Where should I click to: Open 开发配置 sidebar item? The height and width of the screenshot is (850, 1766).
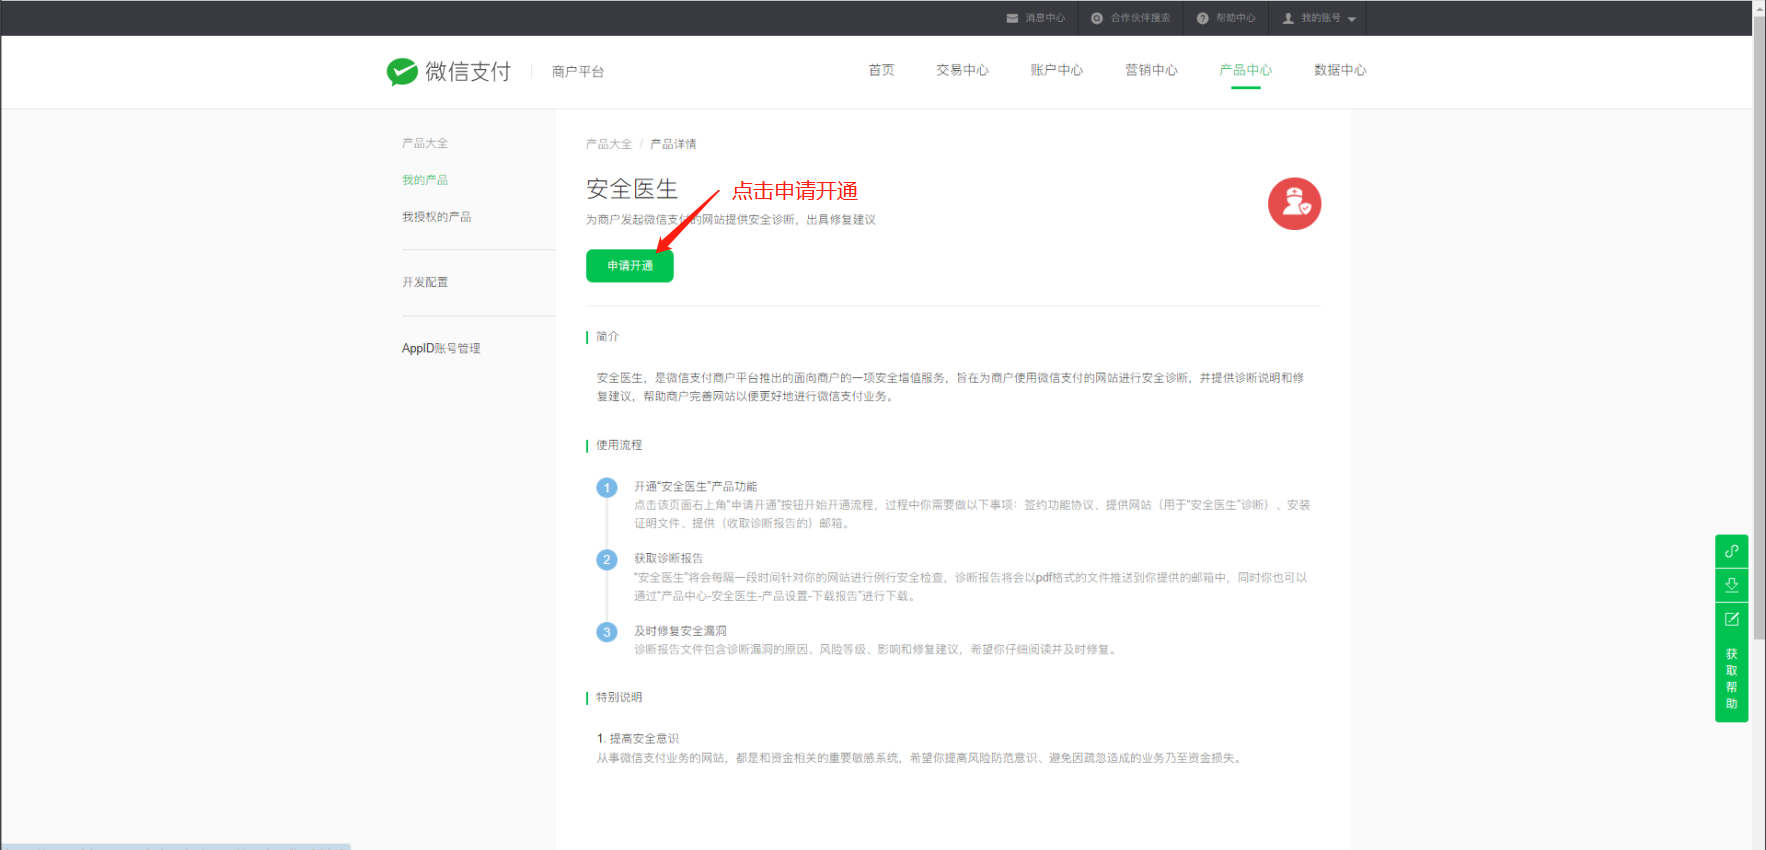click(425, 282)
